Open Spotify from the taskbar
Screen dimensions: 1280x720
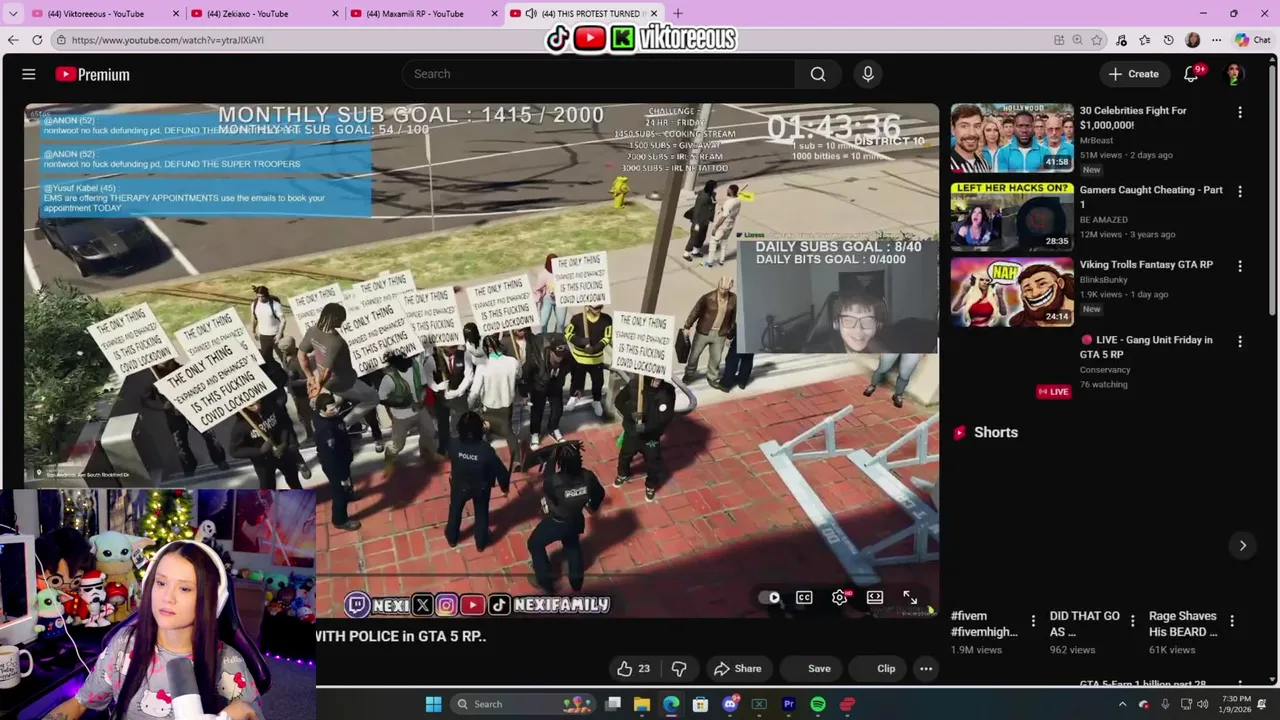(817, 704)
